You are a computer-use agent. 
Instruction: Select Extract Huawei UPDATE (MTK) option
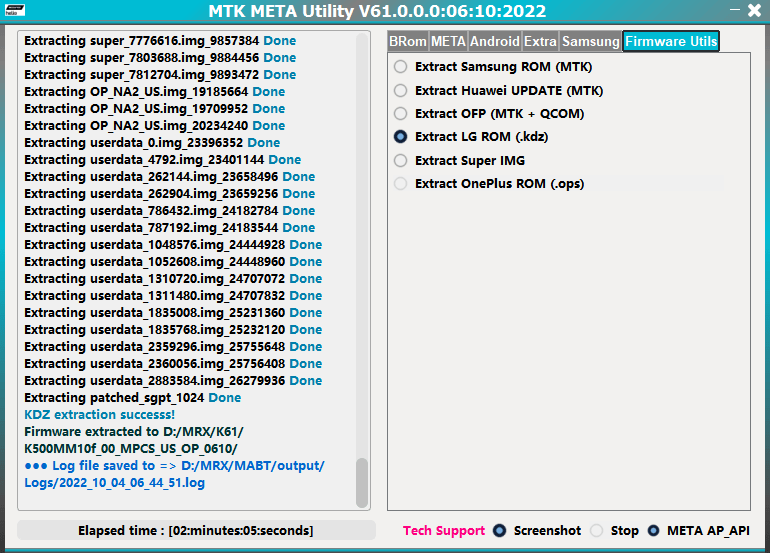pos(498,91)
